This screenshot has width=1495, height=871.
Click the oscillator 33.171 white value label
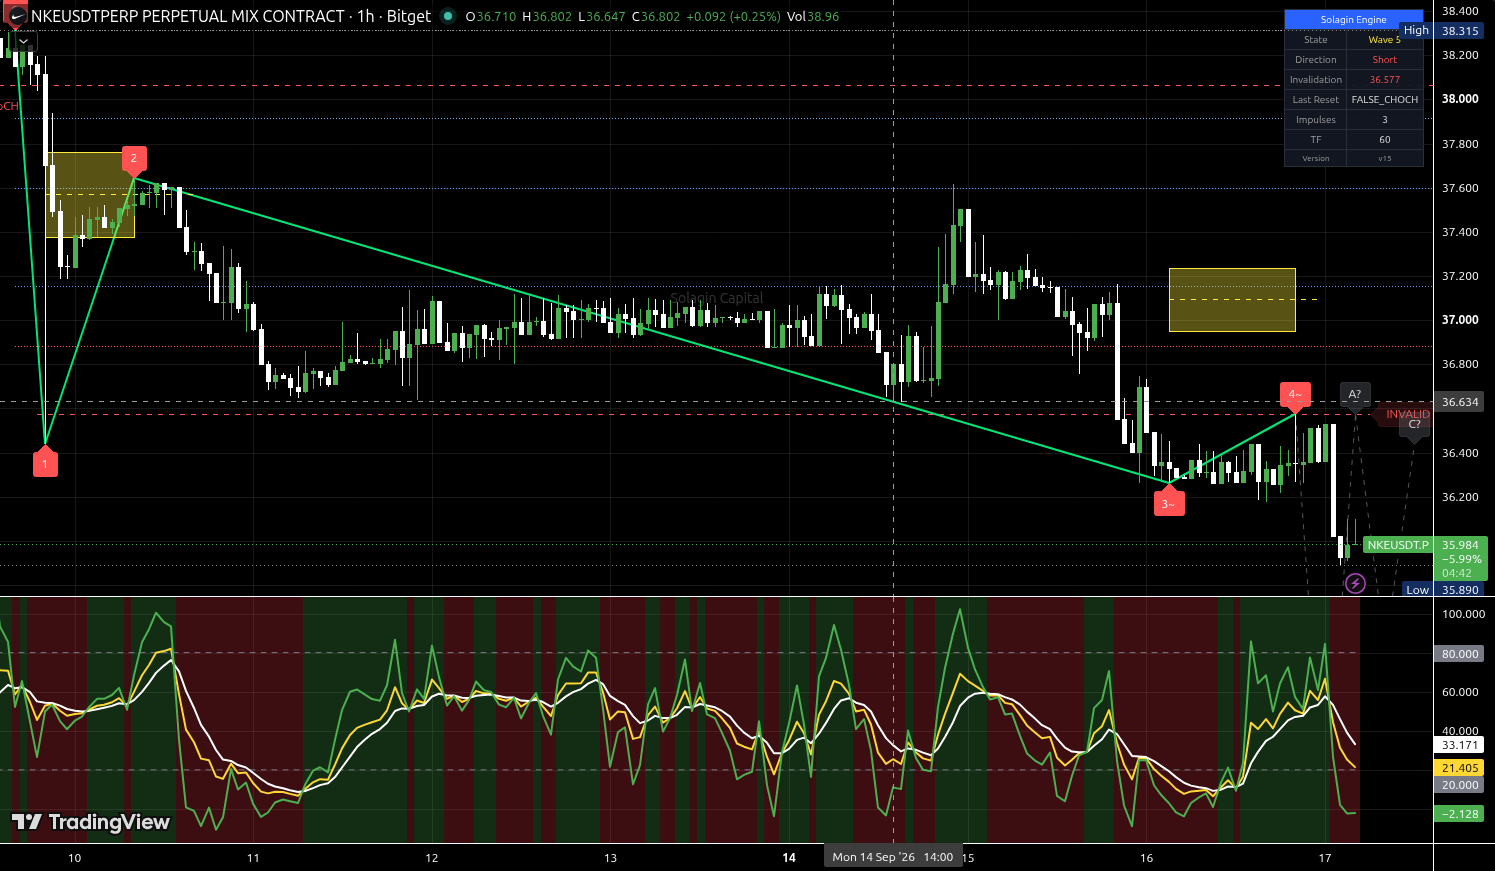[x=1461, y=745]
